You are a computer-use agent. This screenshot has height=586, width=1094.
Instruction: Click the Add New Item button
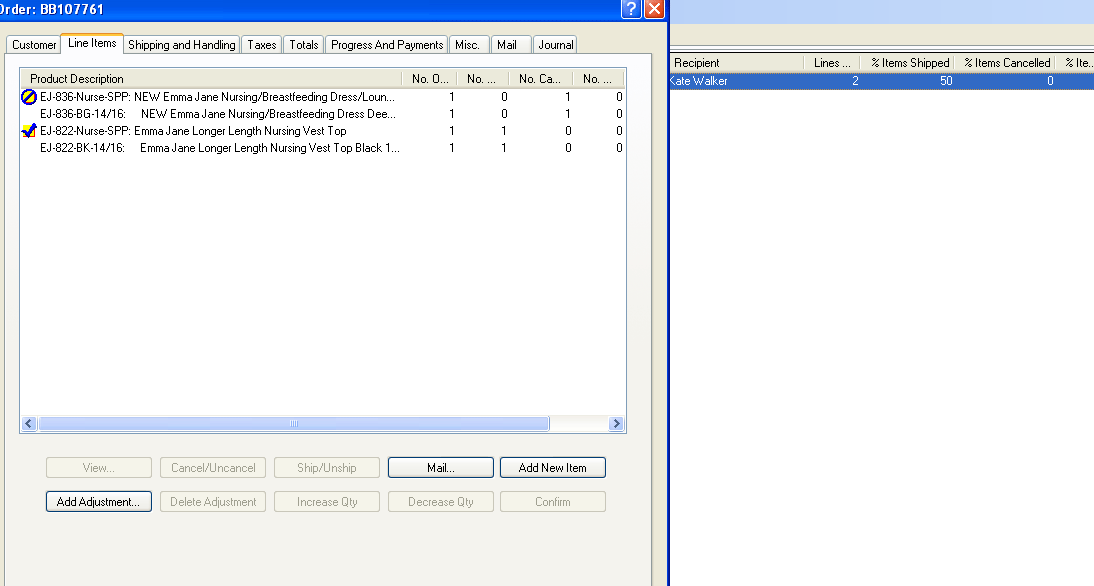point(552,468)
